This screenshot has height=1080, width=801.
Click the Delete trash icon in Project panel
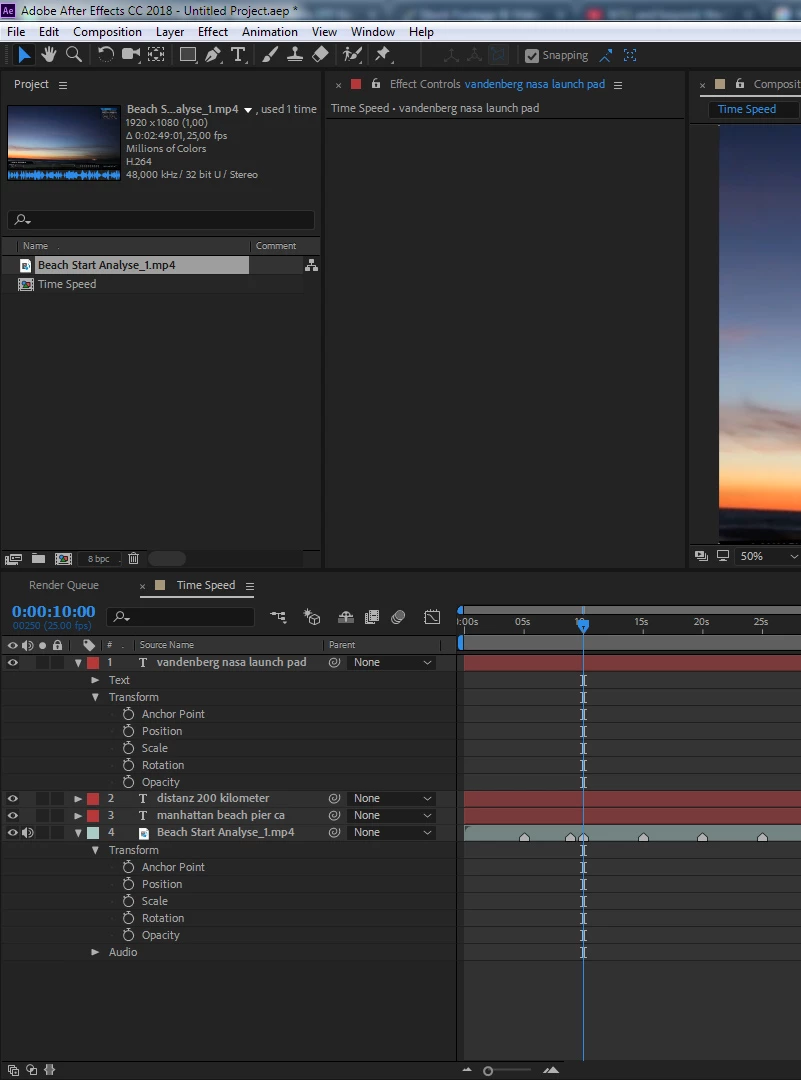pyautogui.click(x=133, y=559)
